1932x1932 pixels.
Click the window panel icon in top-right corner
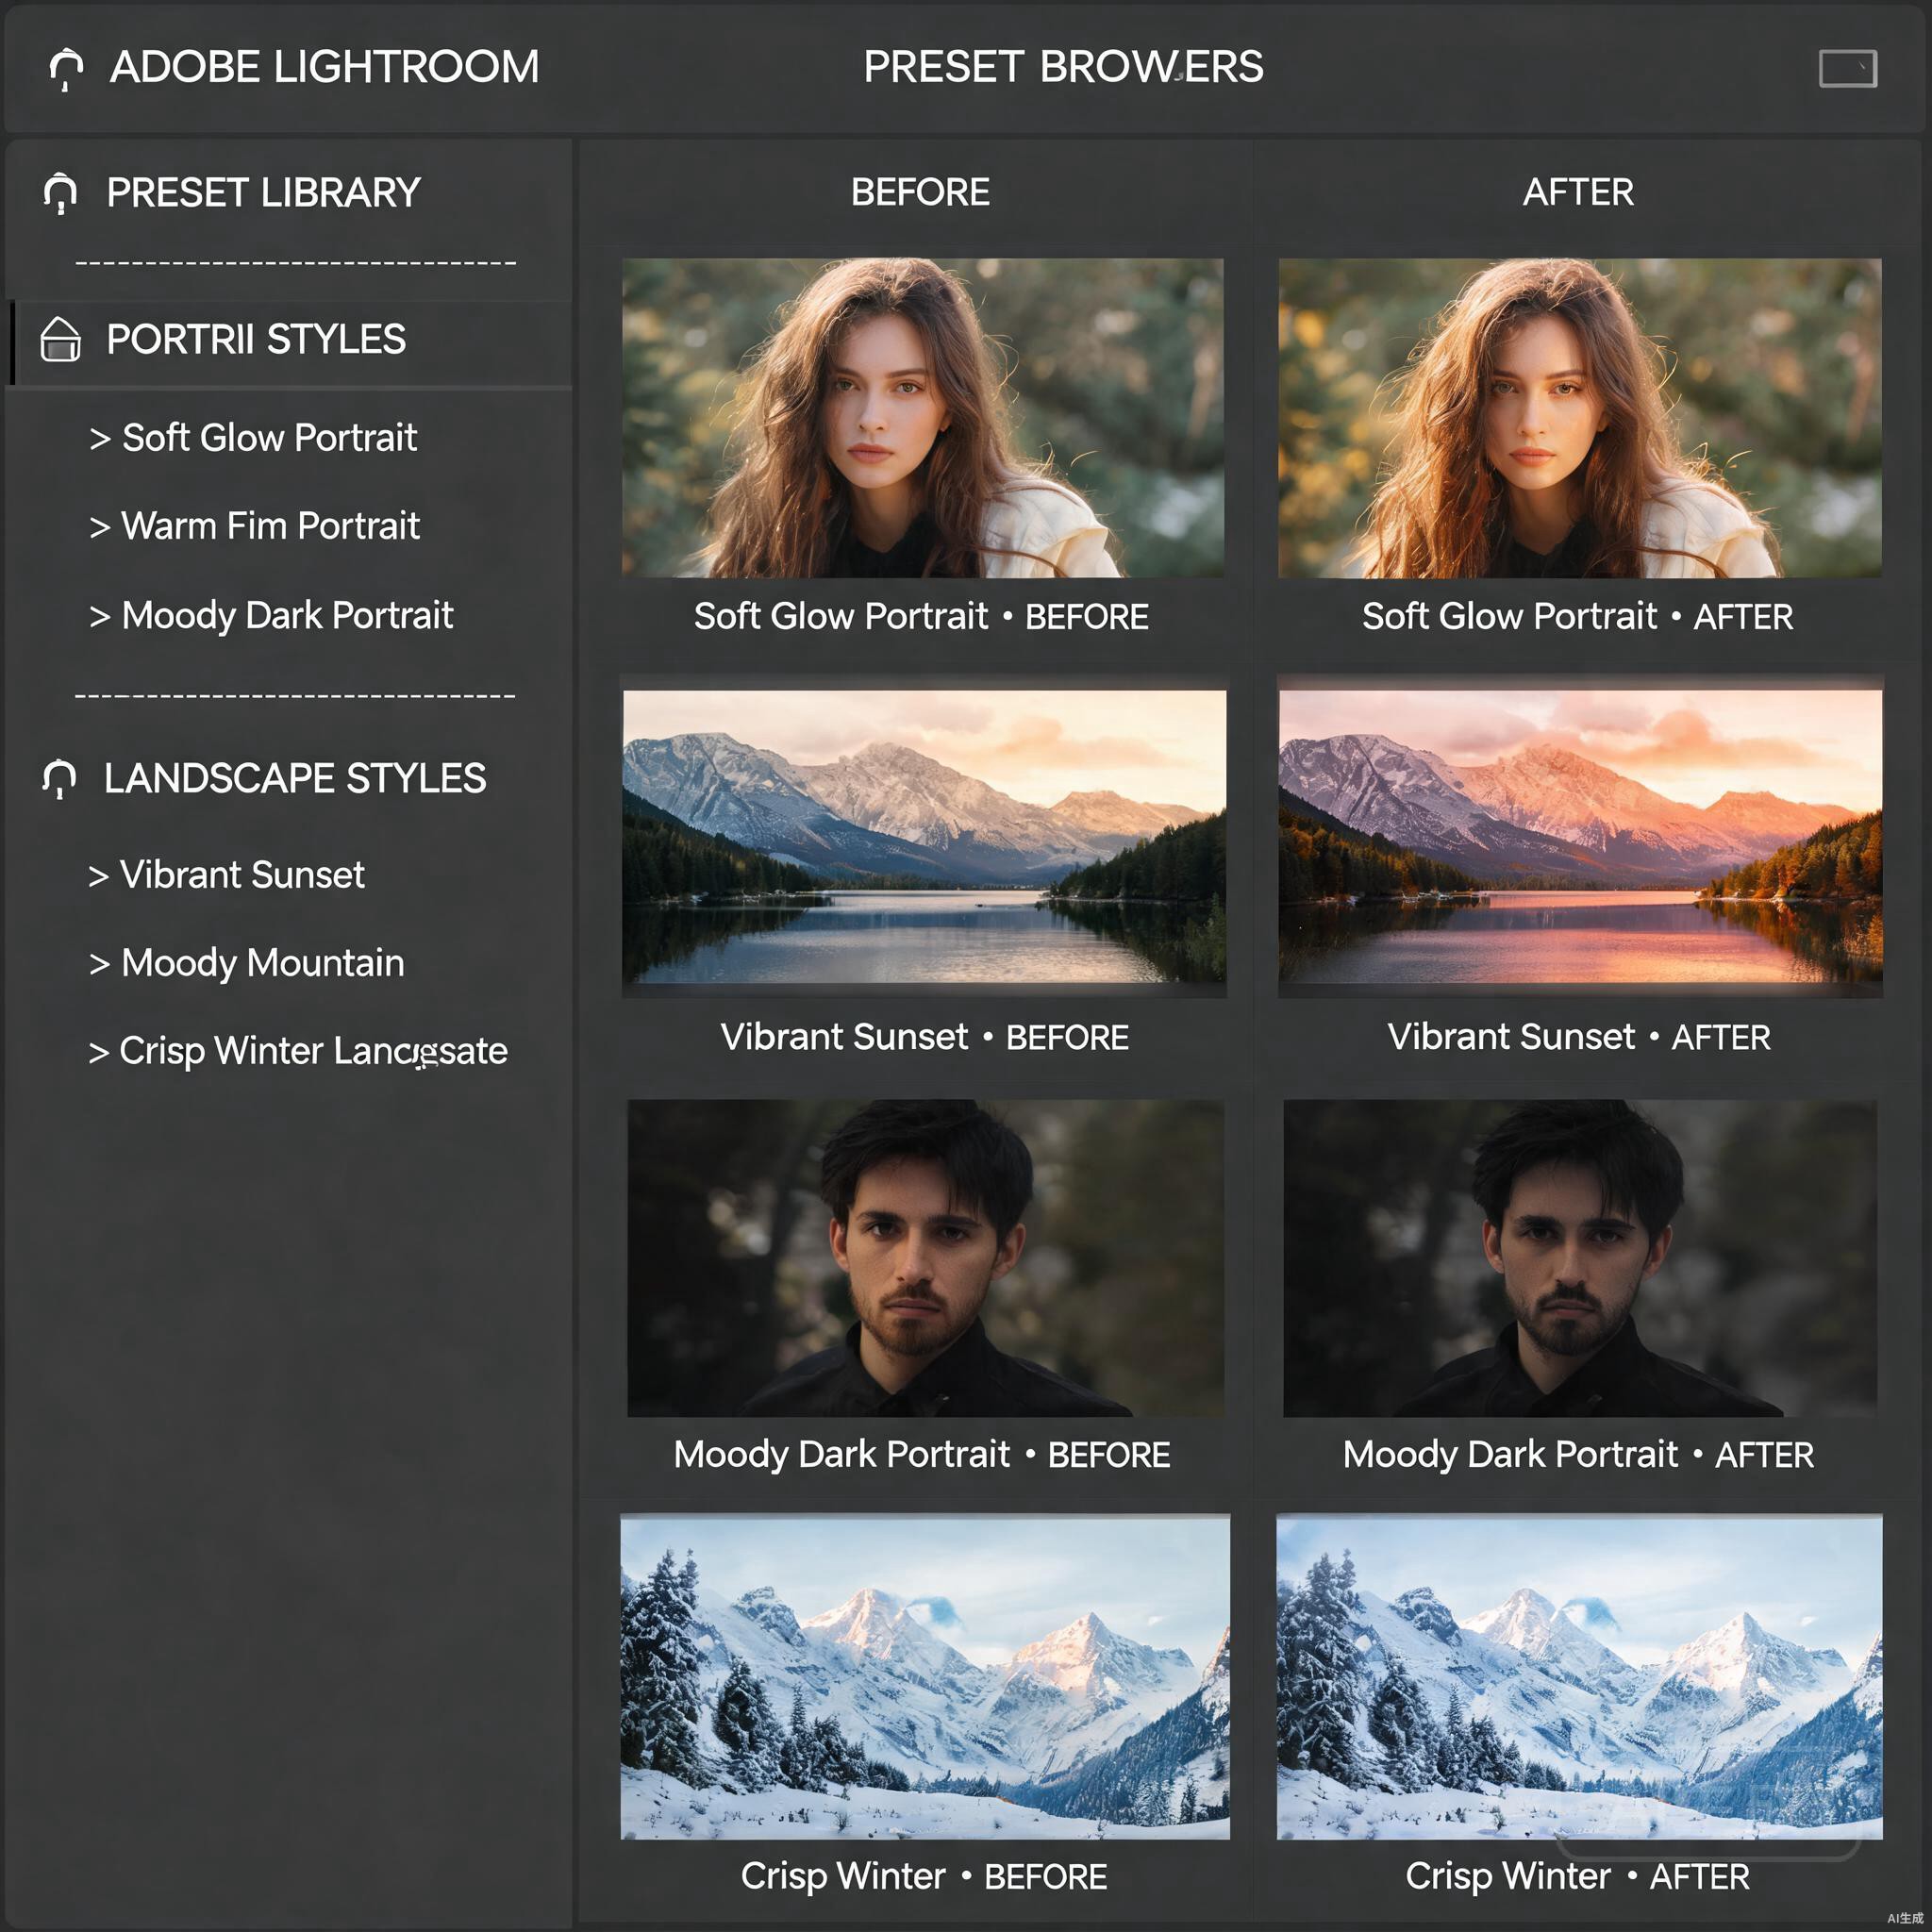point(1847,69)
